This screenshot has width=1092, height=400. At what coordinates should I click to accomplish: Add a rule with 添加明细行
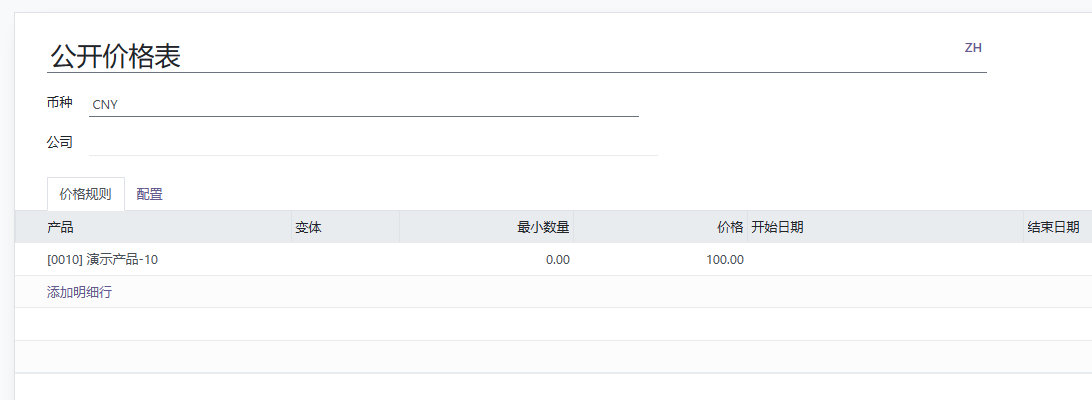tap(79, 292)
